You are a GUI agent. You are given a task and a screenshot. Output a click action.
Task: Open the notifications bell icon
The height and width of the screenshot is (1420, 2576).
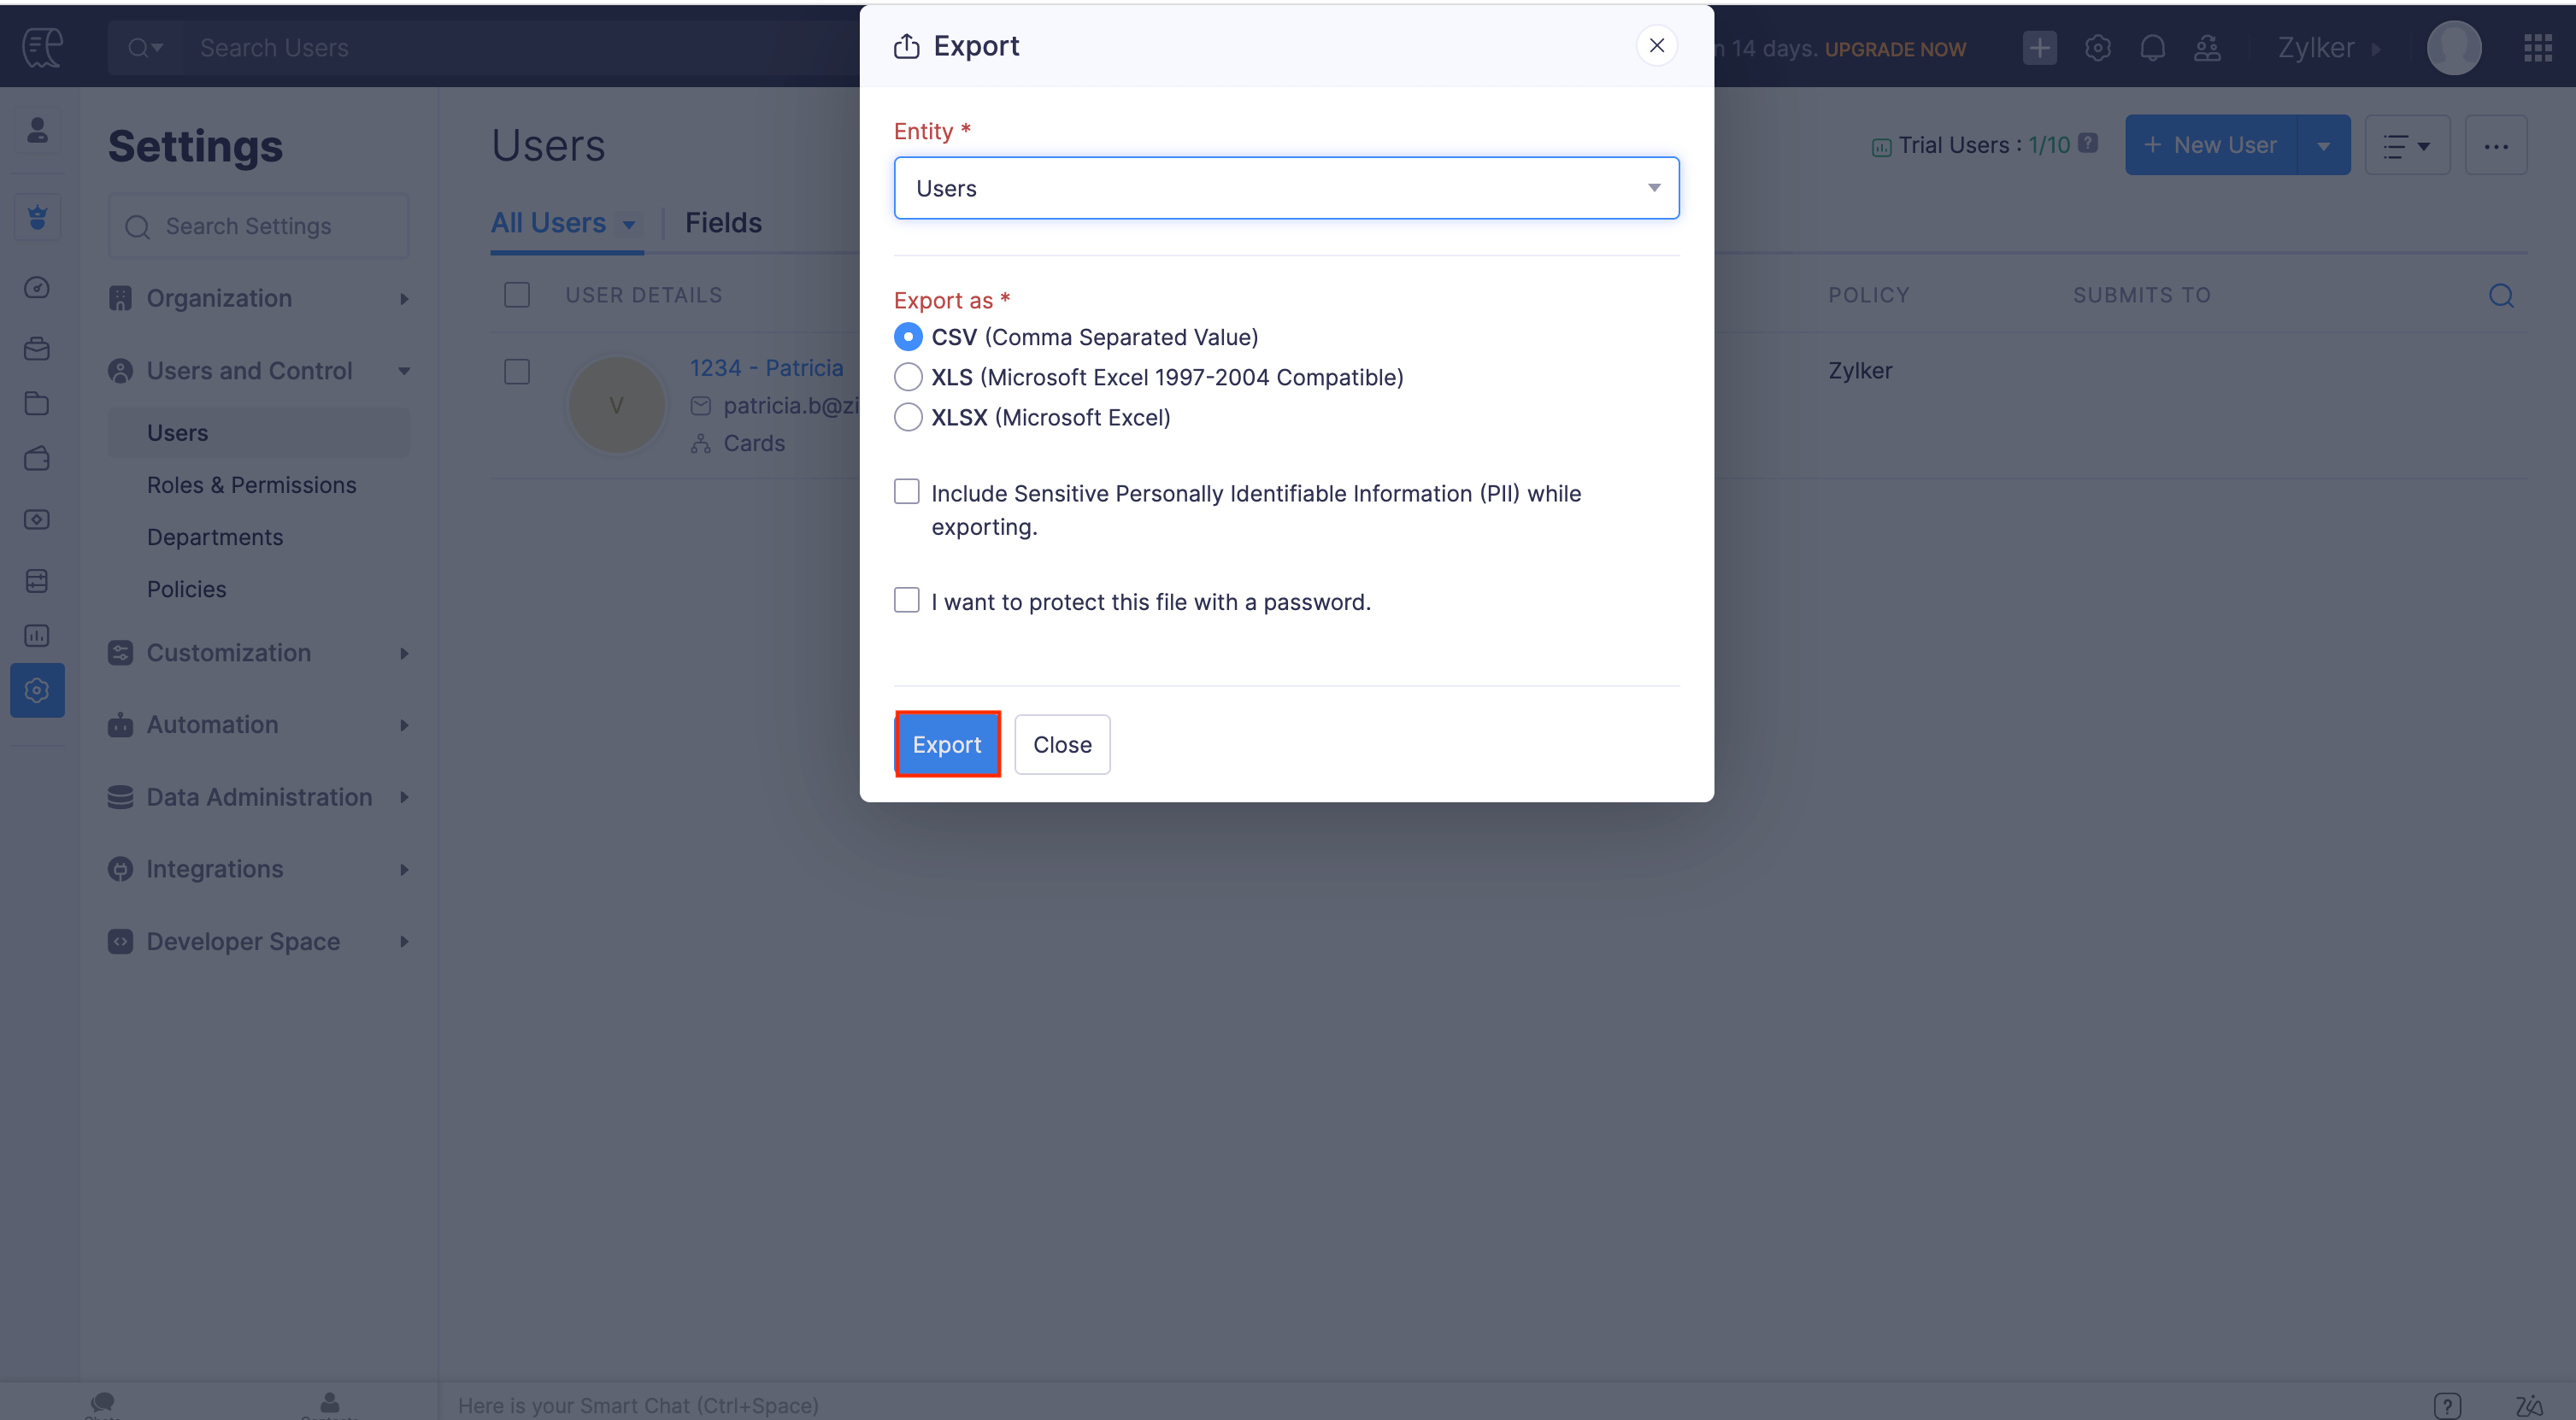[x=2153, y=47]
